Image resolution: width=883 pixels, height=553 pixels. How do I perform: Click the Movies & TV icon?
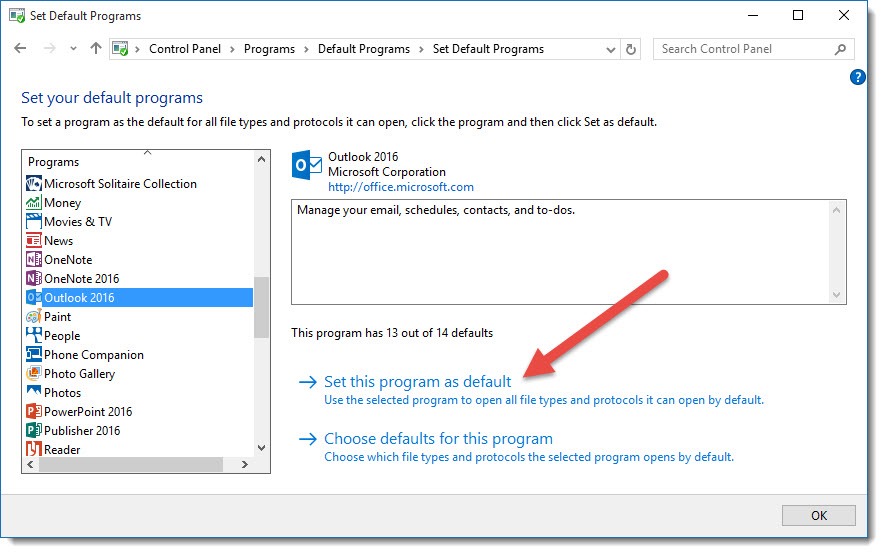[x=34, y=221]
